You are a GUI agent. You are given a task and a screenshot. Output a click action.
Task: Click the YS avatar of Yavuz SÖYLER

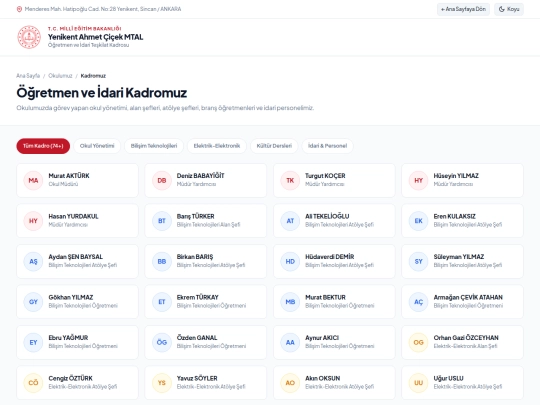coord(162,383)
